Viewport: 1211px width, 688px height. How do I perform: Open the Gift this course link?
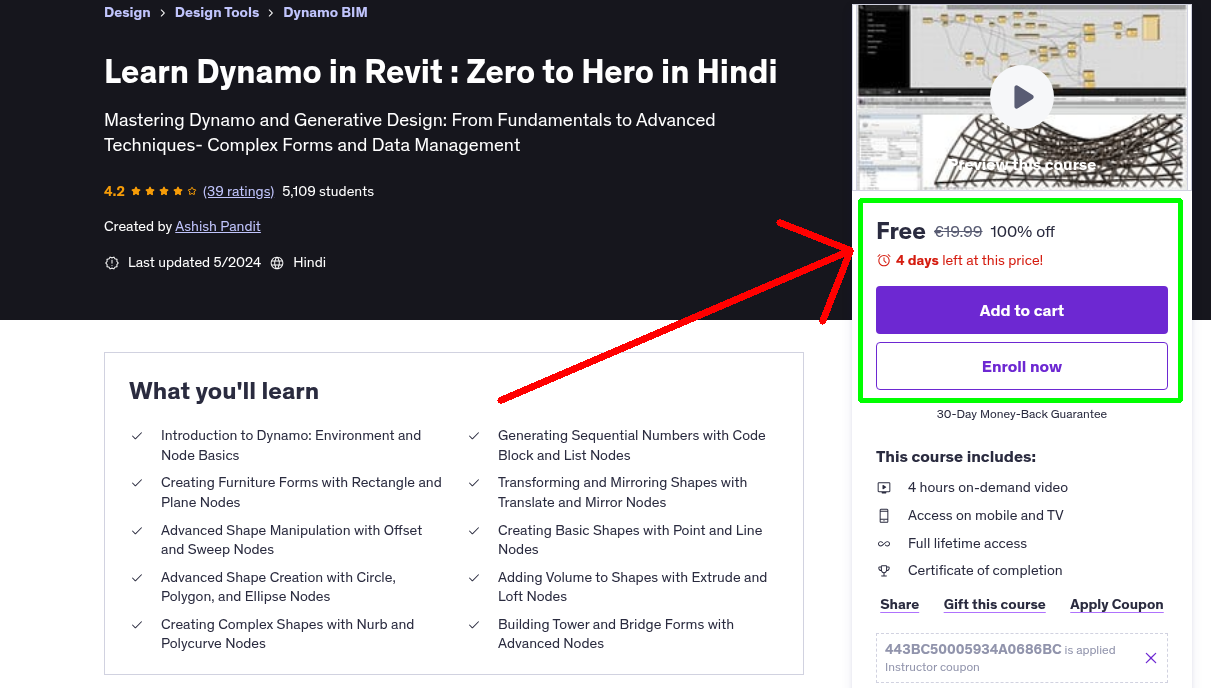(x=995, y=605)
